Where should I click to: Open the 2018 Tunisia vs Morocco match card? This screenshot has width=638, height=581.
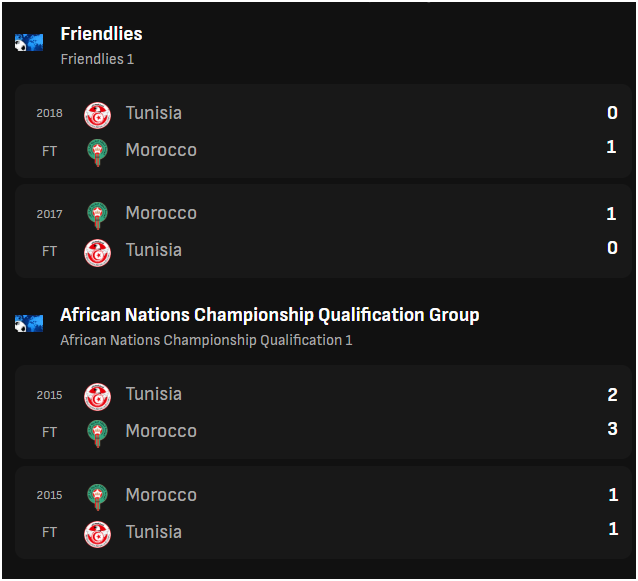click(323, 131)
